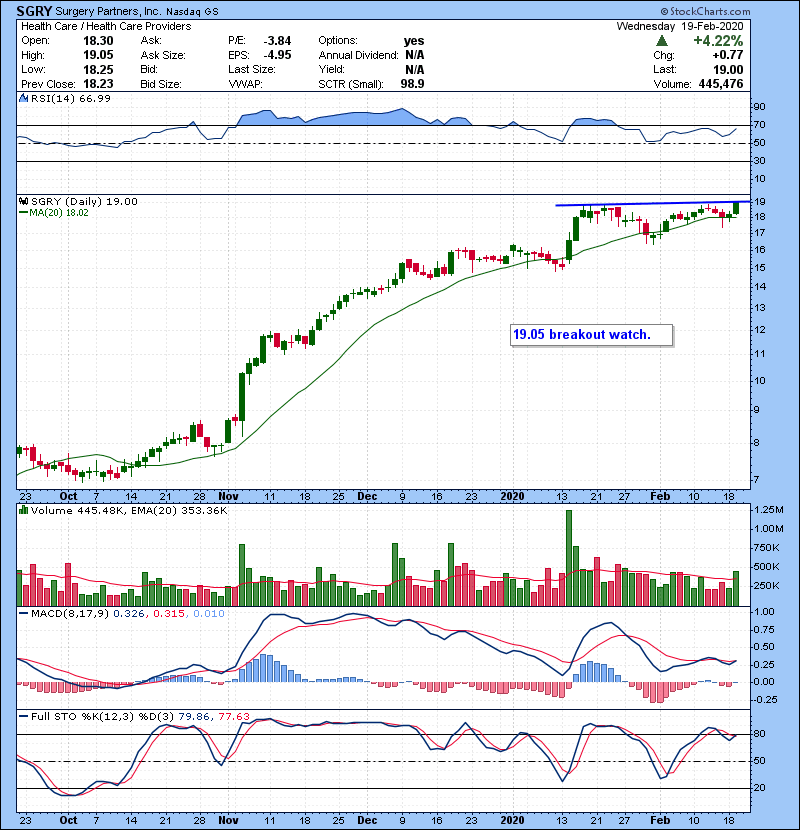Click the blue horizontal resistance trendline
Screen dimensions: 800x830
(650, 204)
